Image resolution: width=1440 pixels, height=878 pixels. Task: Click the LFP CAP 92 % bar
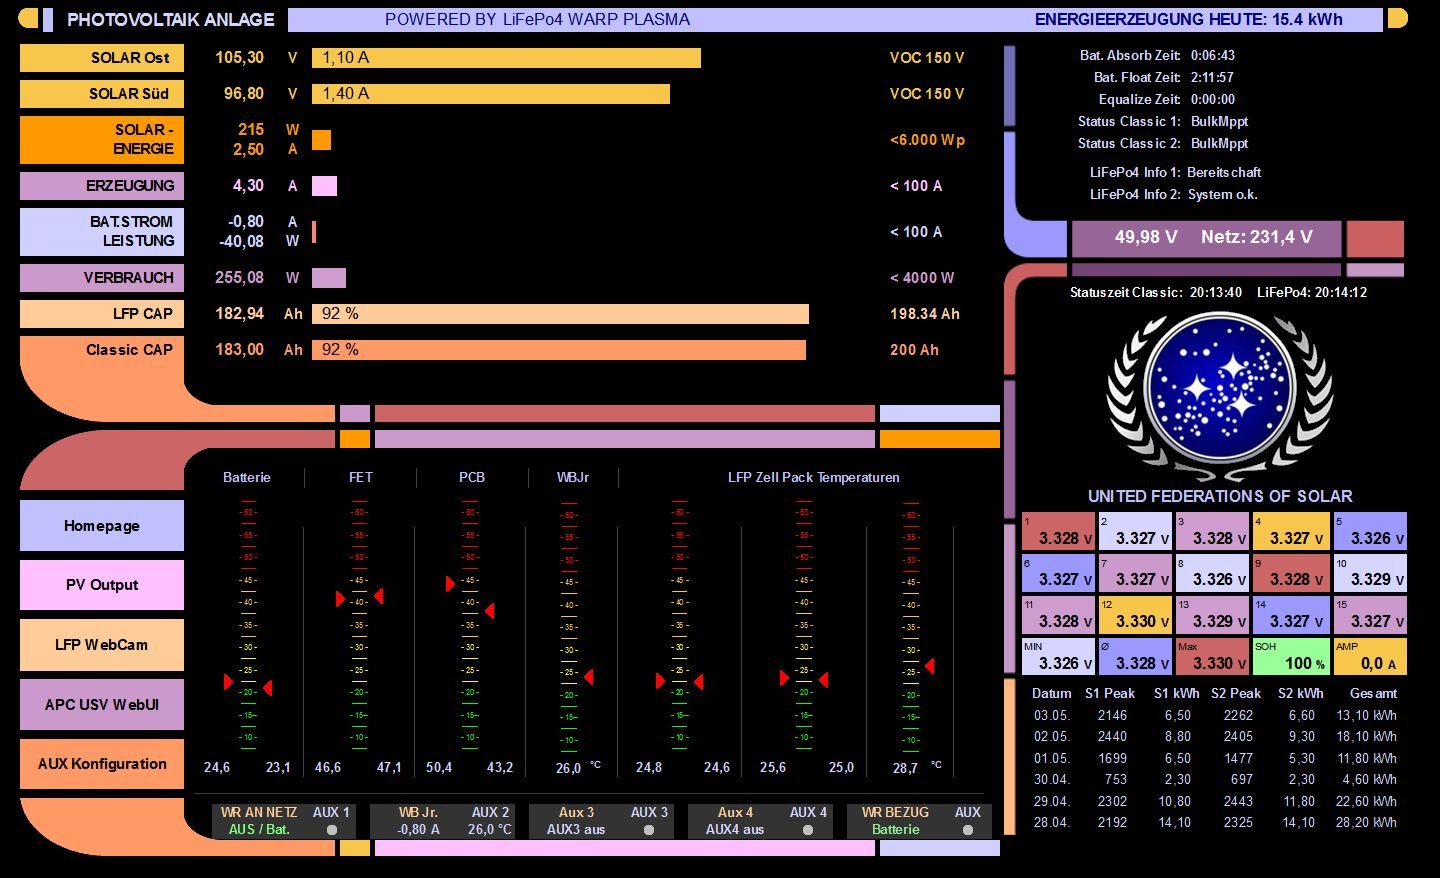(x=560, y=314)
